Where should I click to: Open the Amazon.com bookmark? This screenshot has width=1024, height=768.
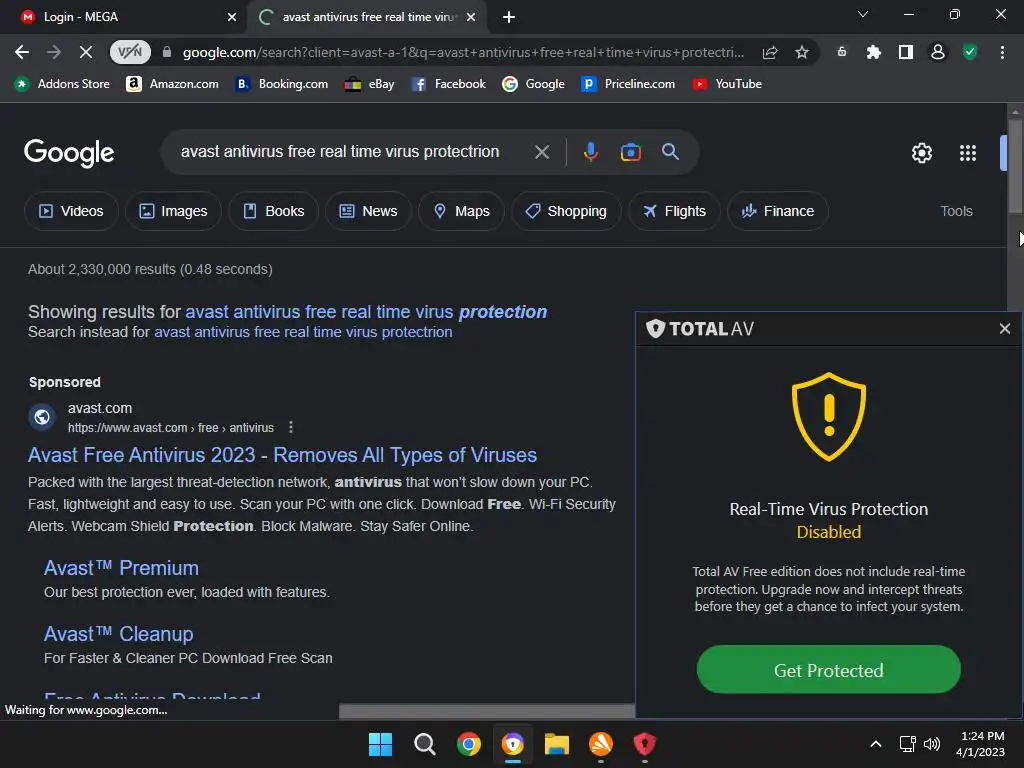pyautogui.click(x=172, y=84)
